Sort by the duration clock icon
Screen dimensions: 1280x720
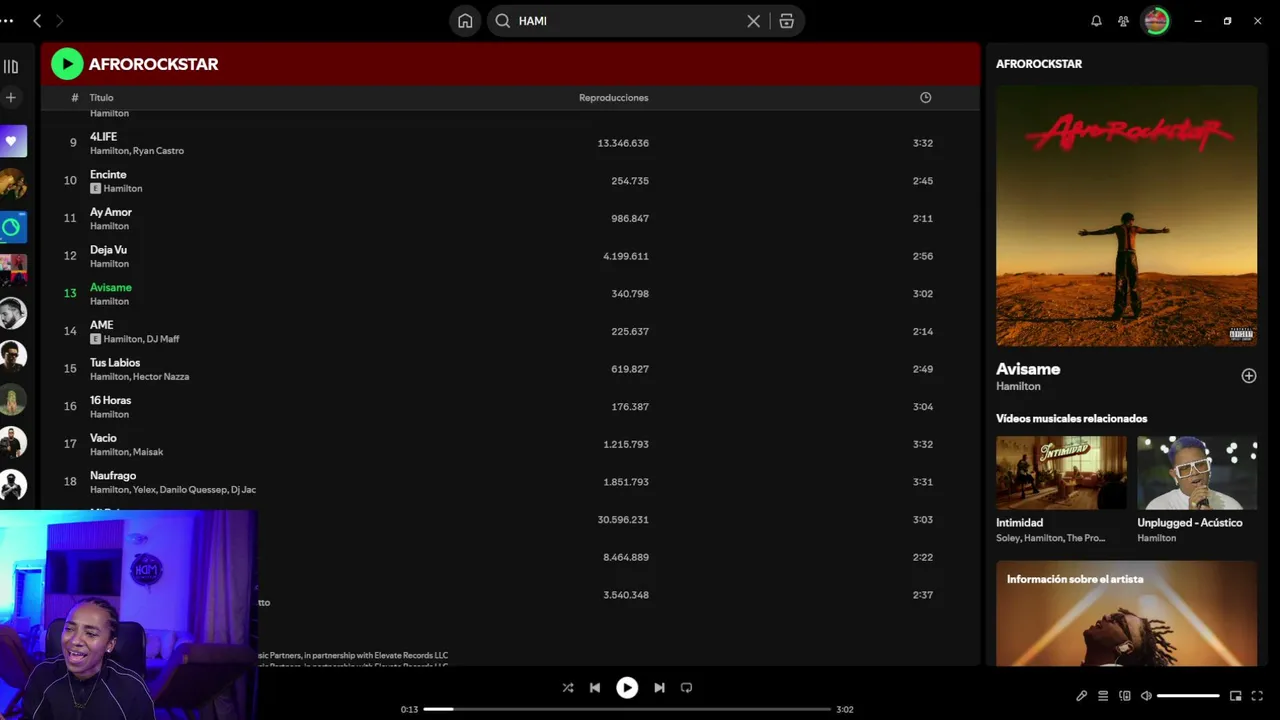(x=926, y=98)
